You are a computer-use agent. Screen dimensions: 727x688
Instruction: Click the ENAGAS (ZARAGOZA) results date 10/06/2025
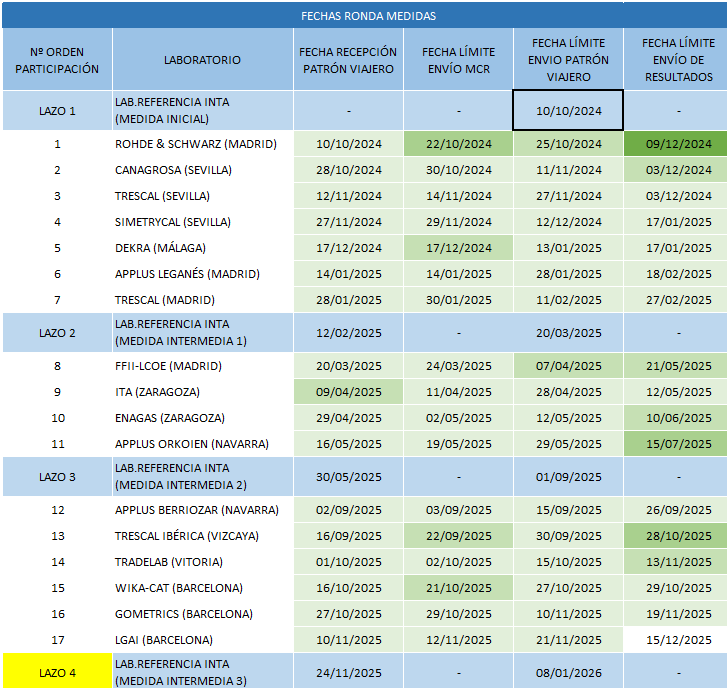point(678,418)
